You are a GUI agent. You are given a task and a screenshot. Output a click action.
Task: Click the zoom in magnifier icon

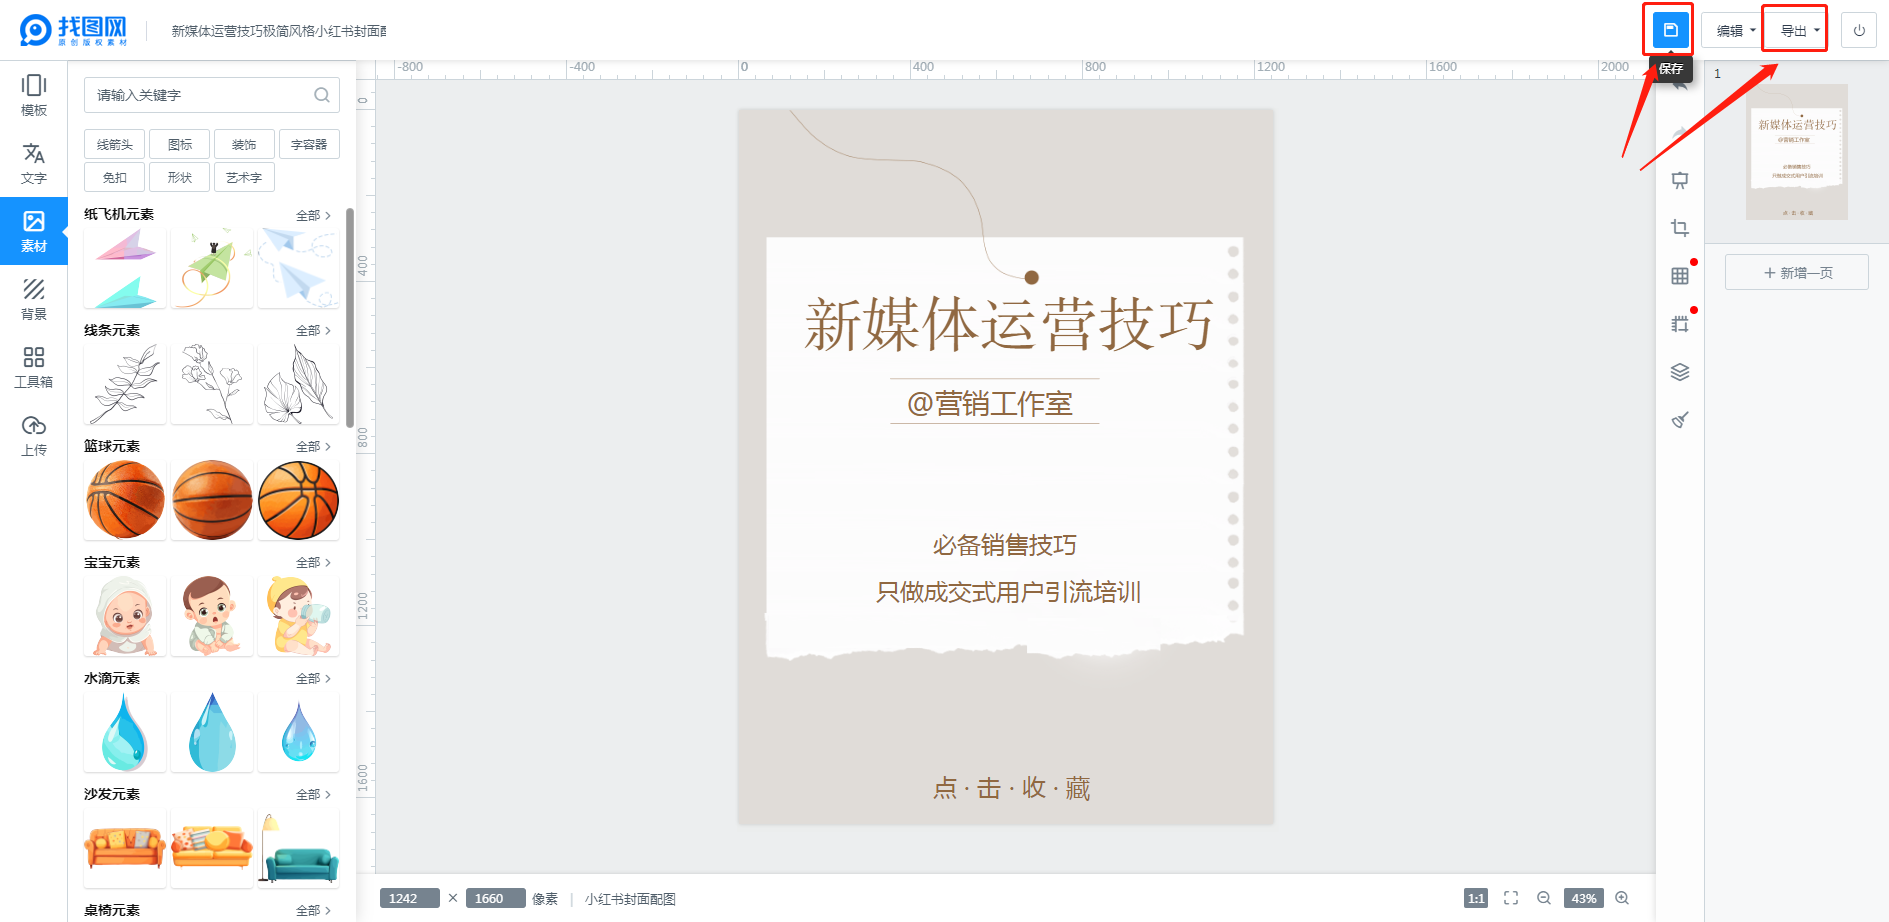point(1622,898)
